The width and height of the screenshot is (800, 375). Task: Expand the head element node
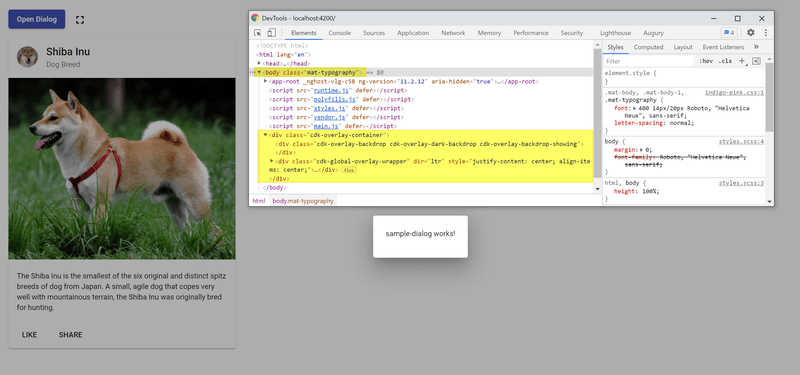coord(259,63)
